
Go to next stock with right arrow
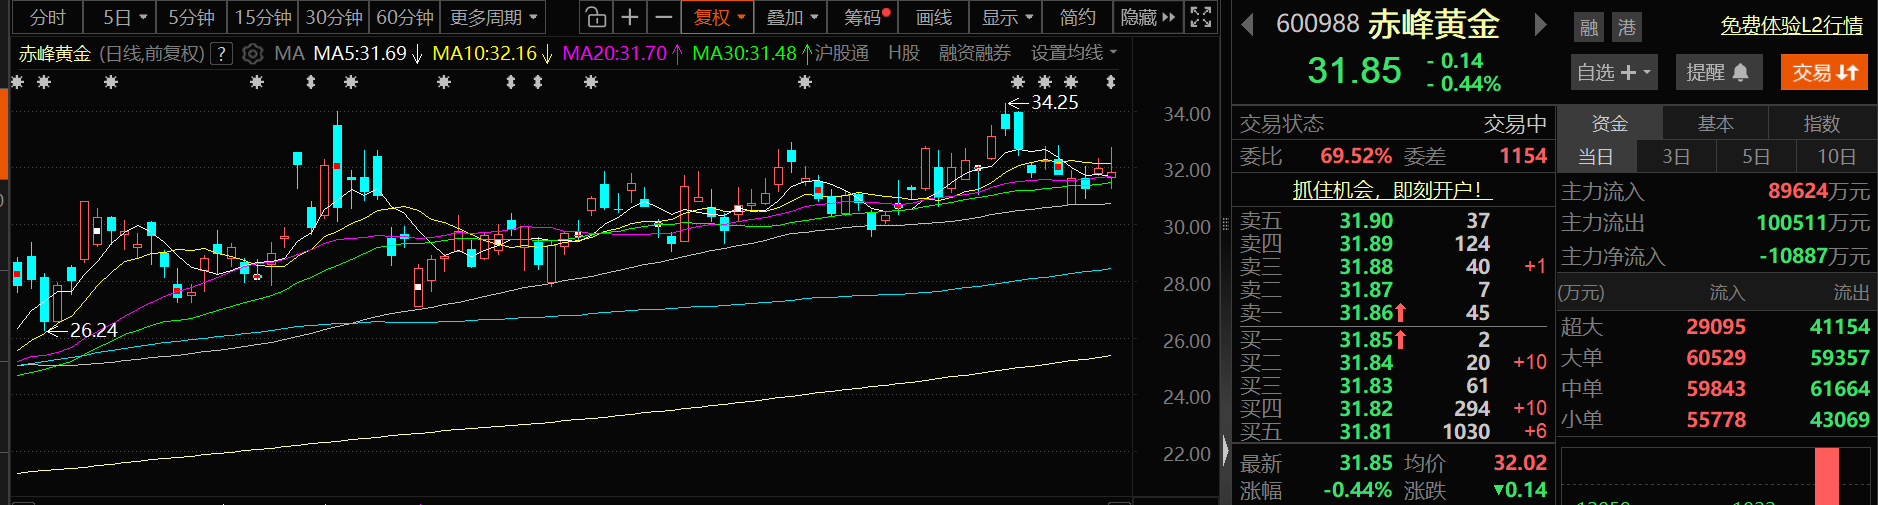(x=1540, y=25)
